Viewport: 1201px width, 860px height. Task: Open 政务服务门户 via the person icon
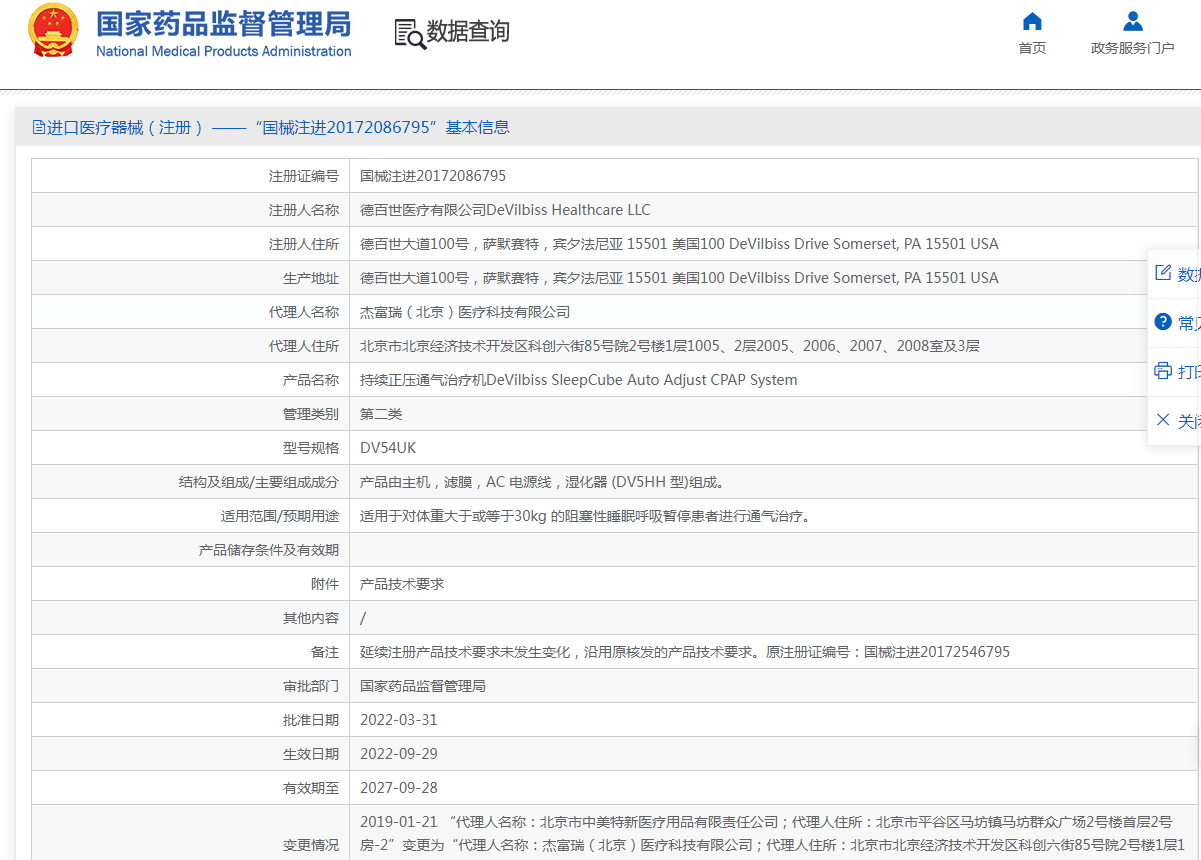(1132, 21)
